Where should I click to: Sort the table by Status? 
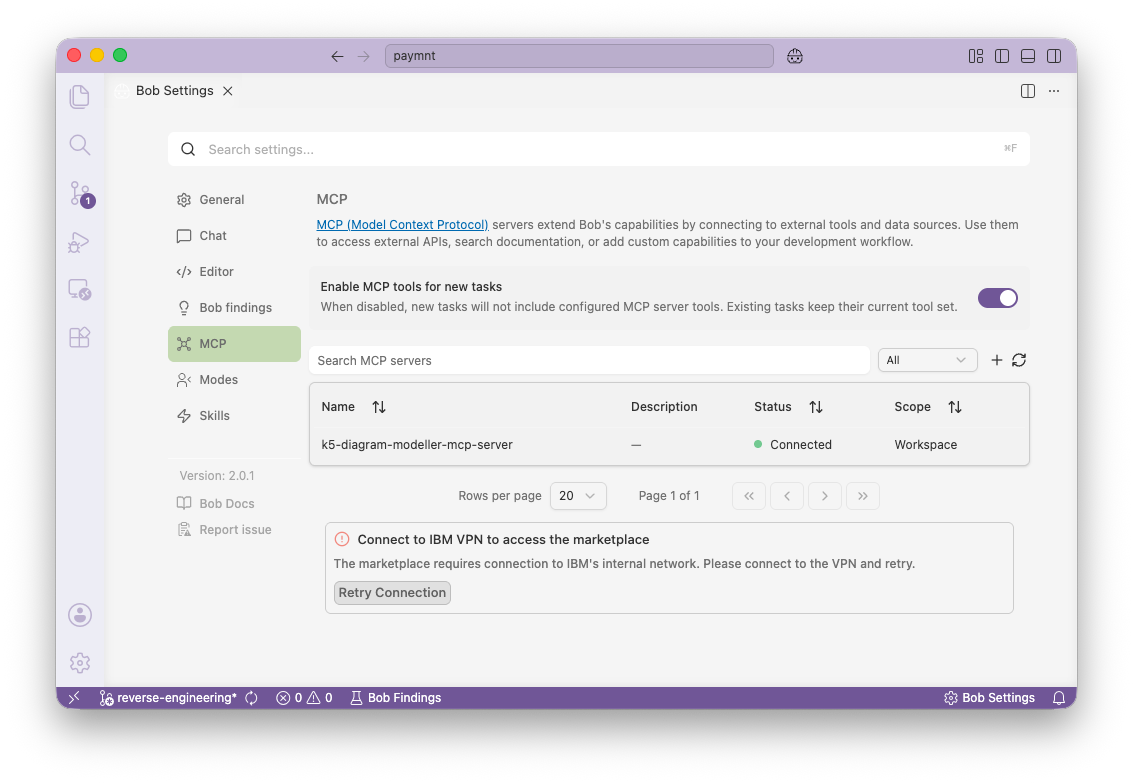tap(816, 407)
